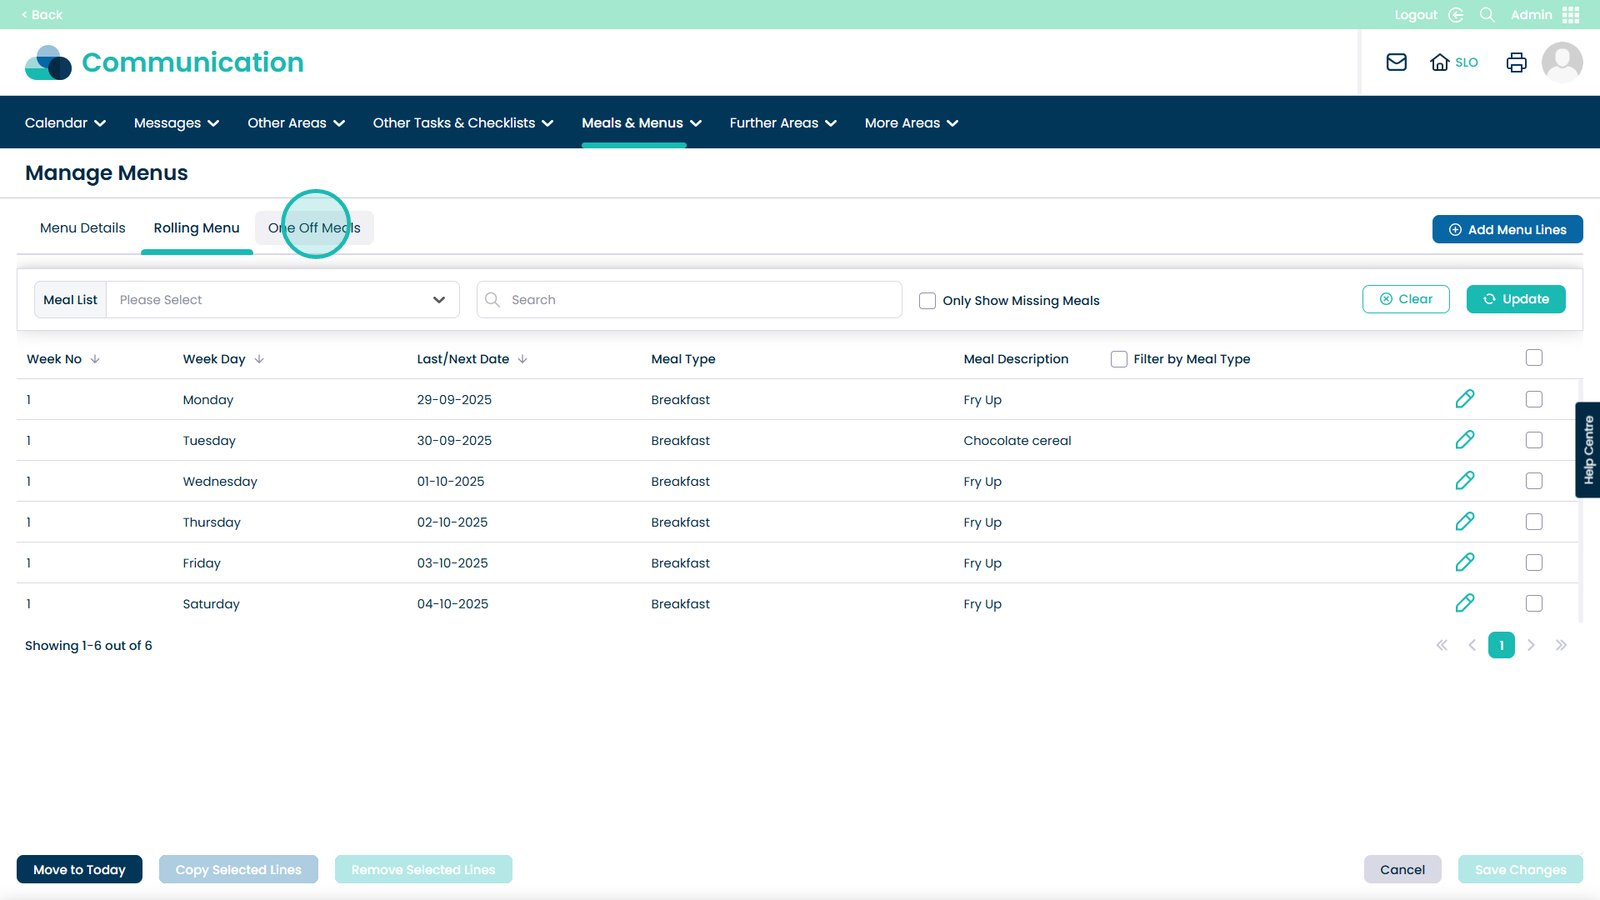Image resolution: width=1600 pixels, height=900 pixels.
Task: Expand the Meals & Menus menu
Action: point(641,123)
